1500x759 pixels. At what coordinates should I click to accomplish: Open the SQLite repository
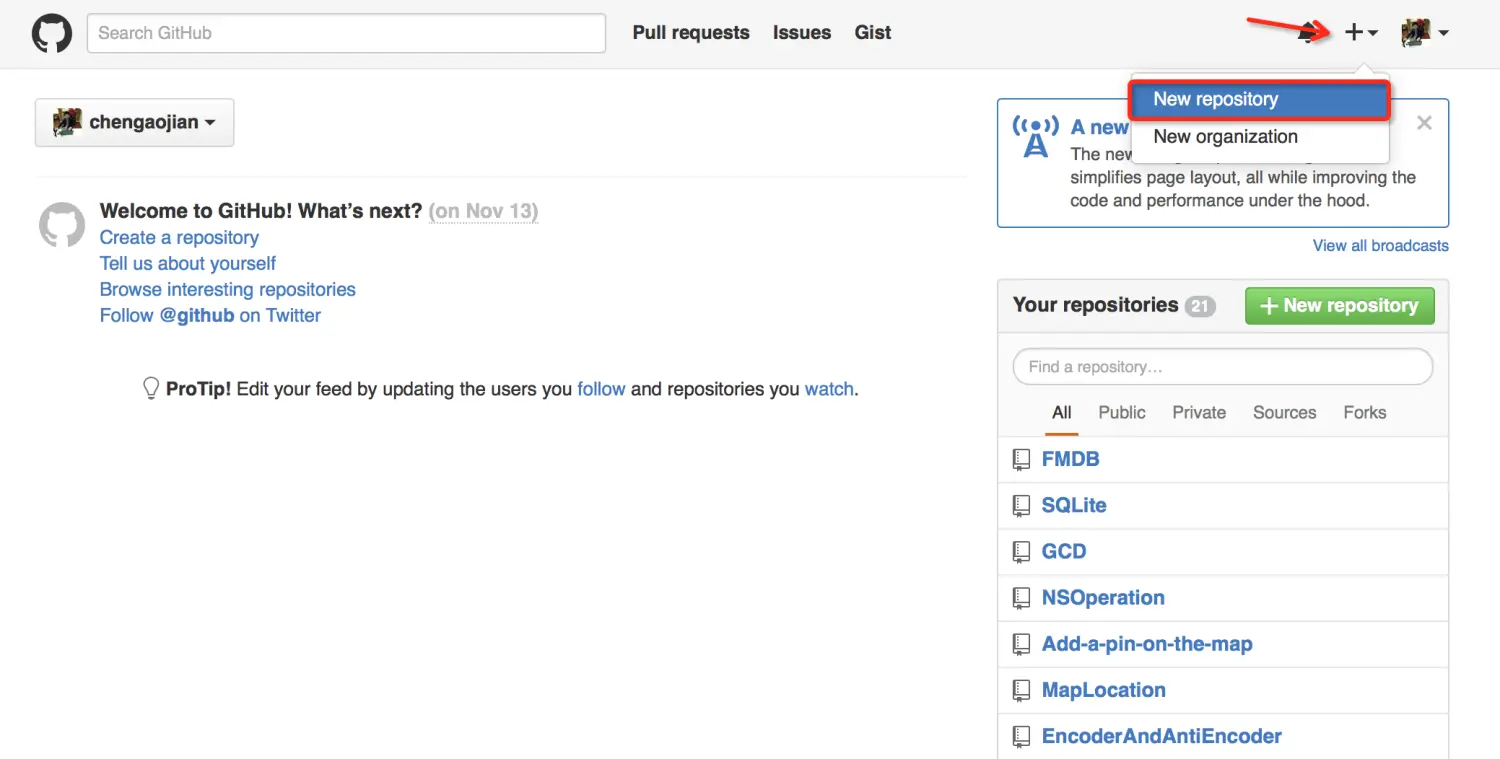1074,506
